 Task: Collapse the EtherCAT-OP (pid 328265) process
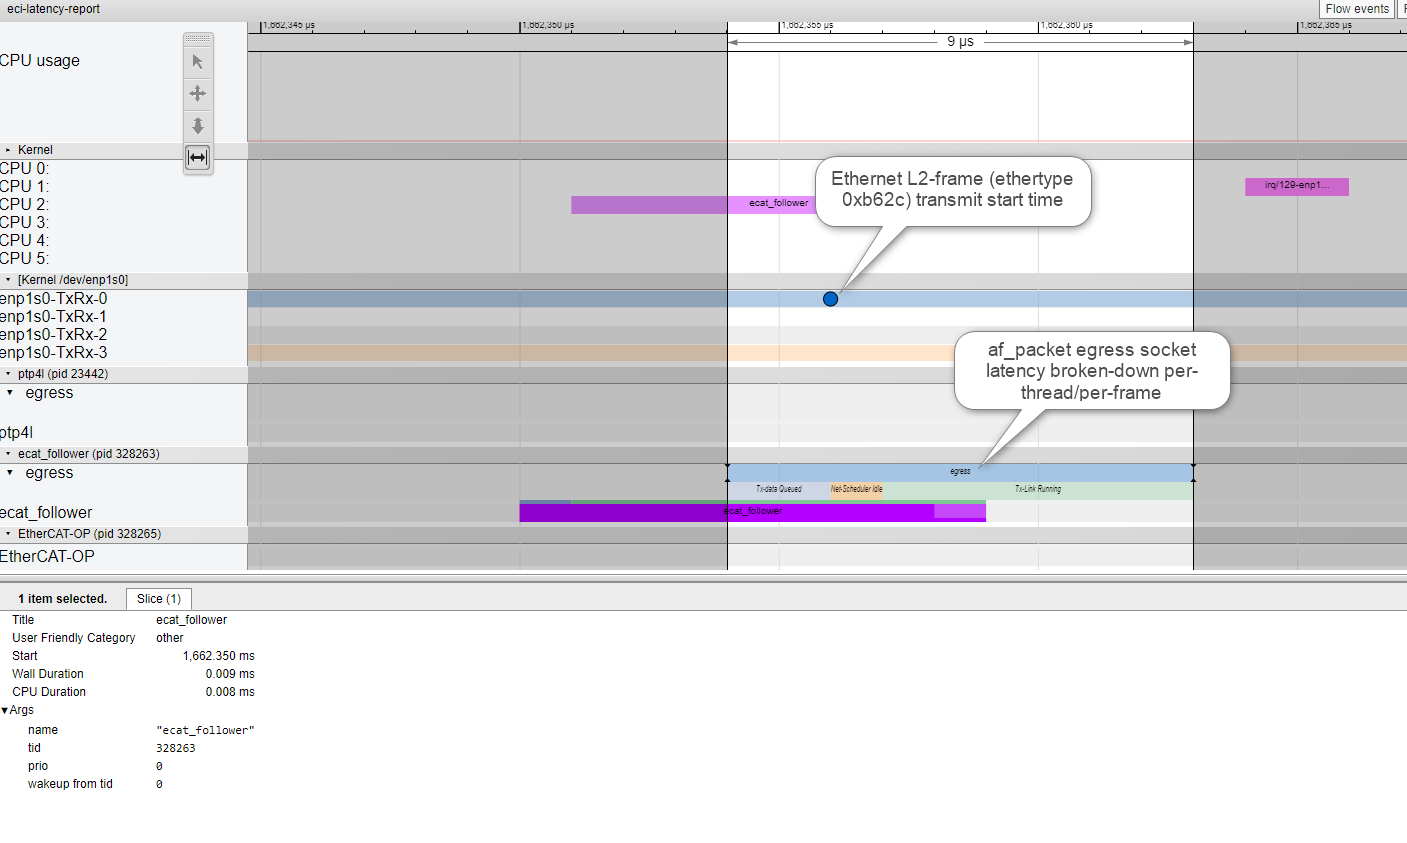tap(8, 534)
